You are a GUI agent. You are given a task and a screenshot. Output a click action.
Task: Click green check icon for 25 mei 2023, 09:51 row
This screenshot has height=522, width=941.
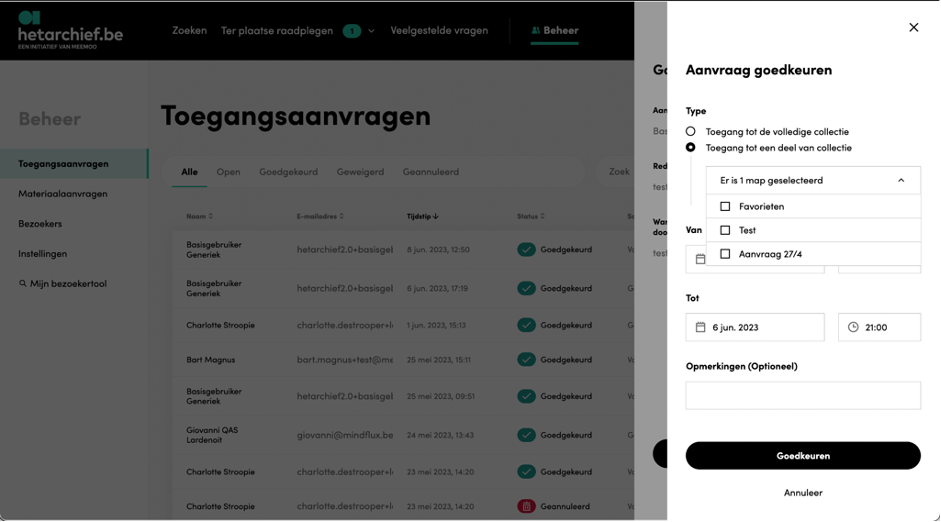(x=526, y=397)
